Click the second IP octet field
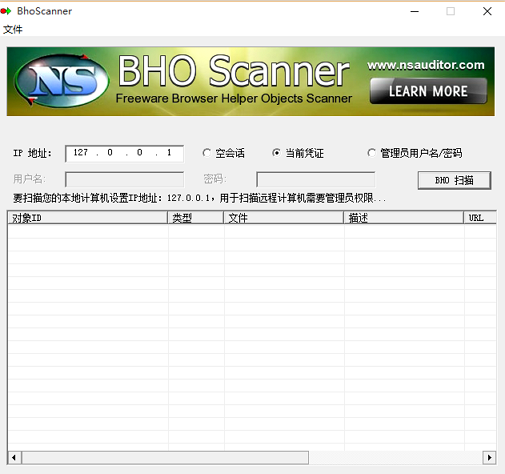 tap(110, 153)
